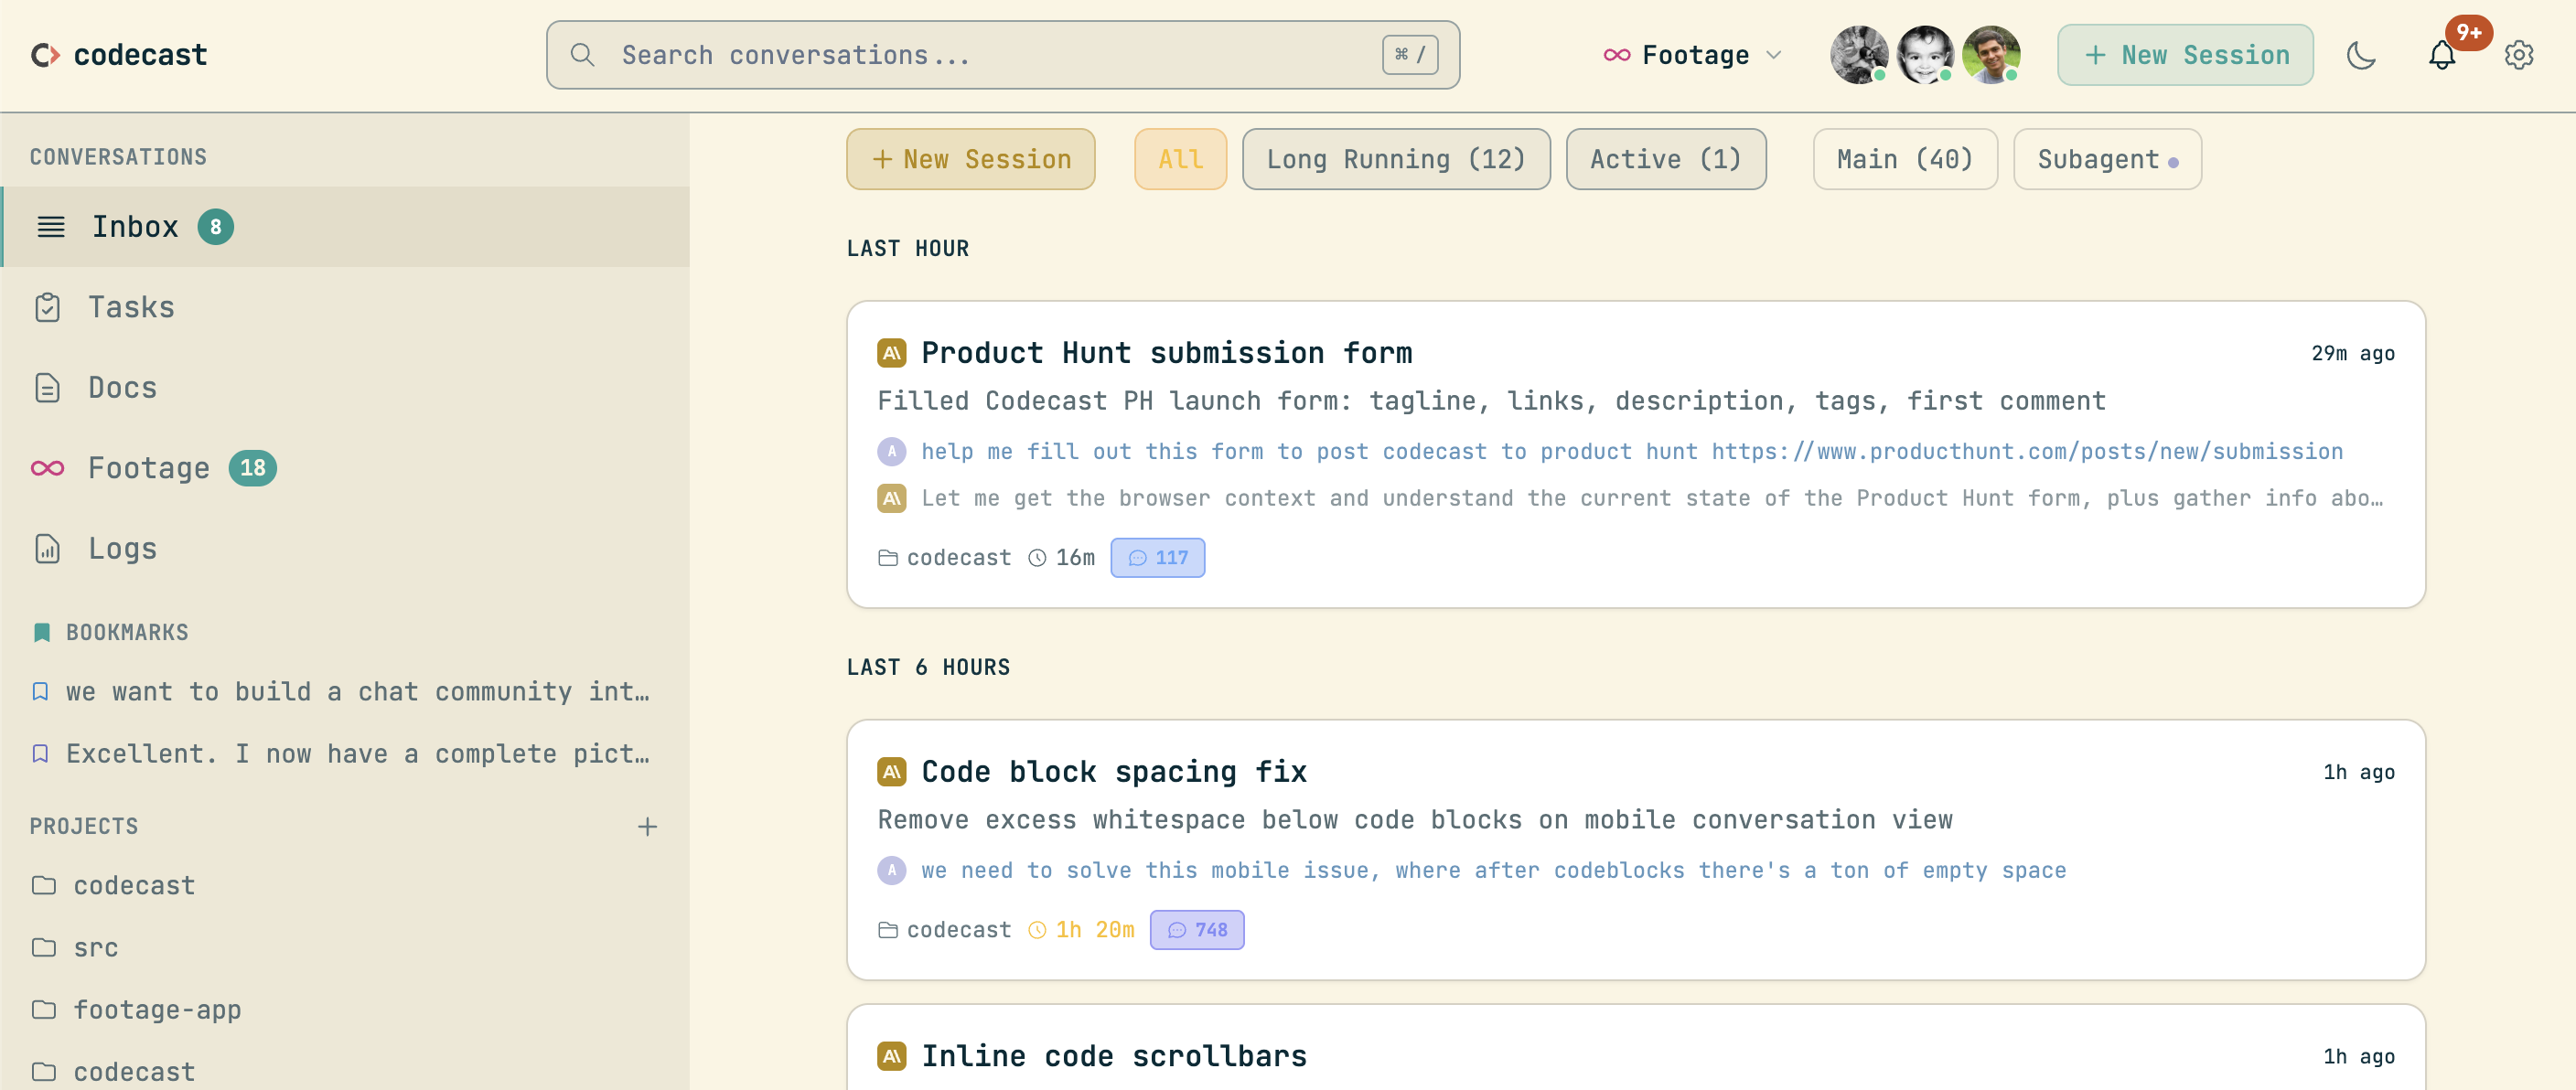
Task: Click the Footage infinity icon in sidebar
Action: tap(46, 467)
